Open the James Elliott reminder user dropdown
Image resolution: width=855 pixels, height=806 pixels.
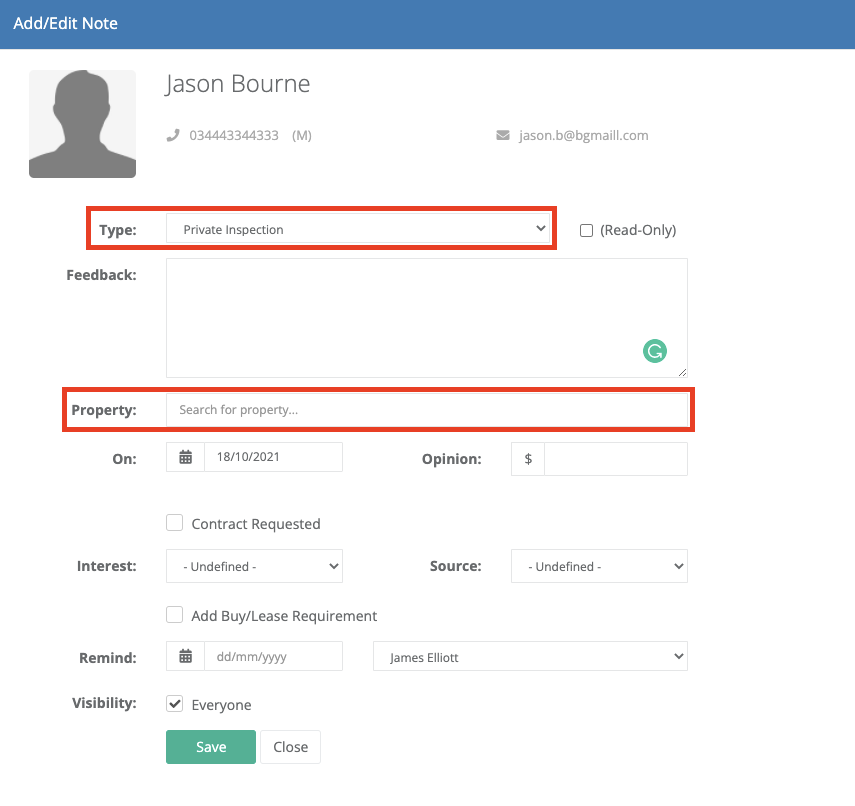[x=530, y=657]
